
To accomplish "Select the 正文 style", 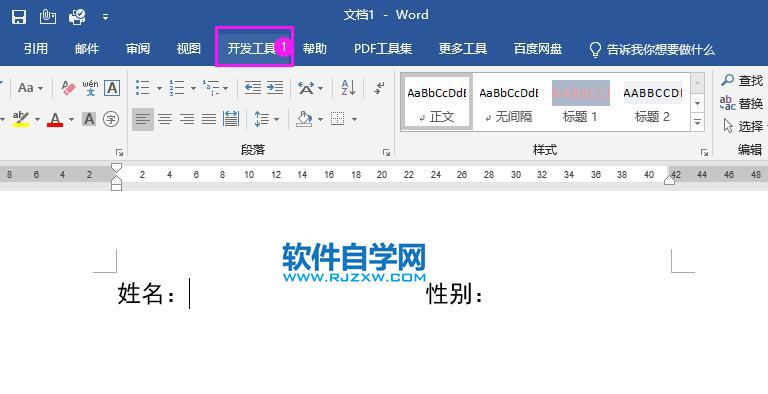I will (437, 102).
